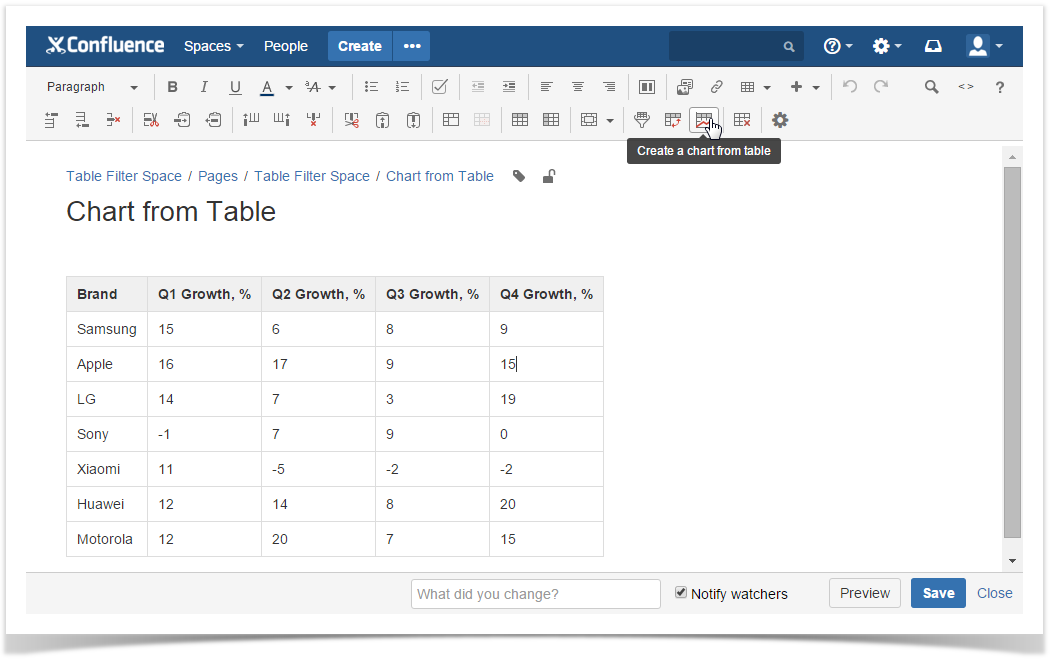Remove the table with red X icon

(x=742, y=121)
